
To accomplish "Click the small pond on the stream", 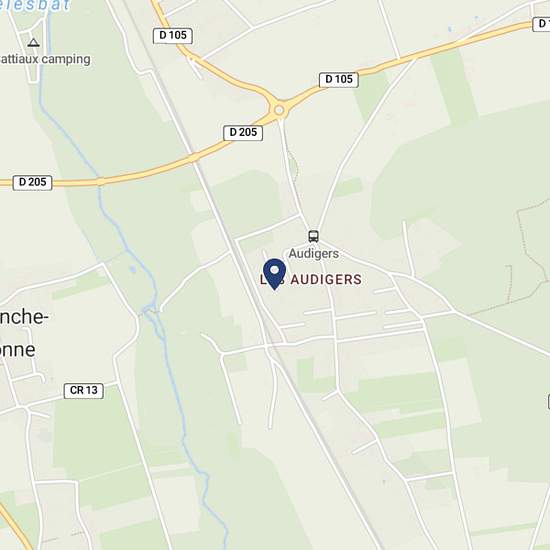I will click(133, 269).
